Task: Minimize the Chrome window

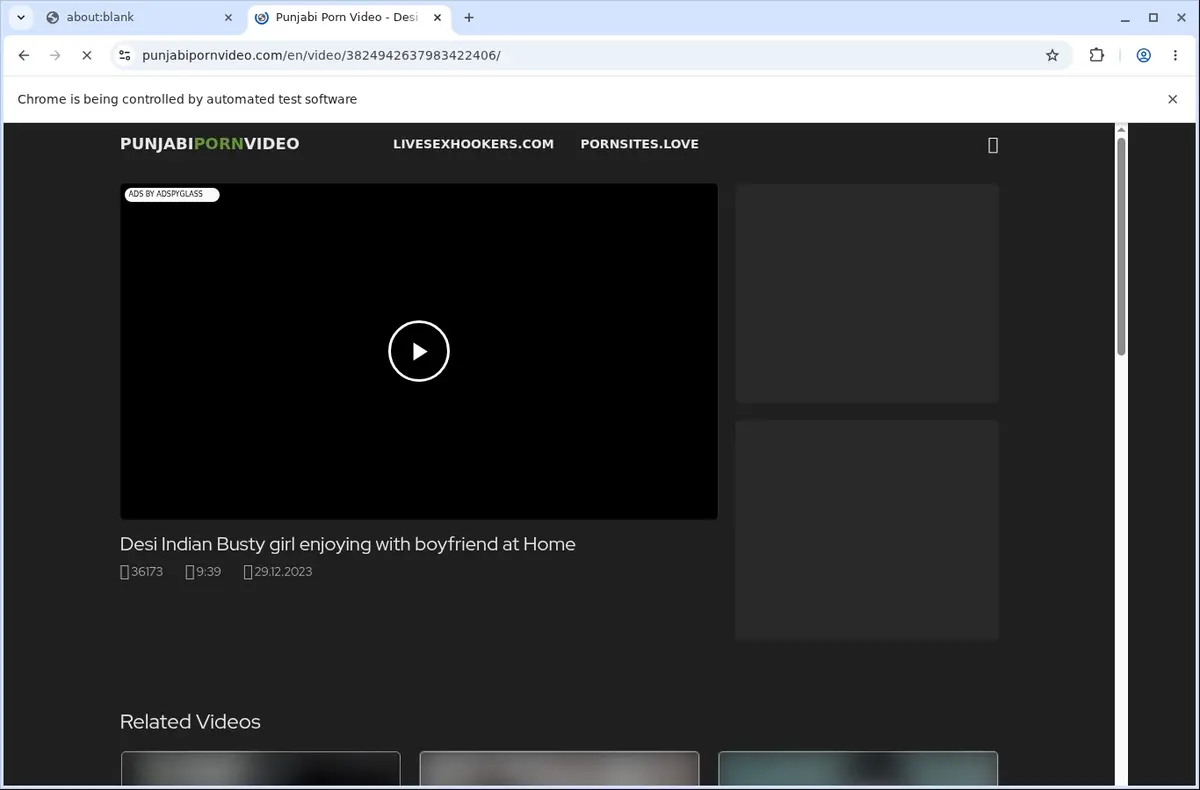Action: click(1126, 17)
